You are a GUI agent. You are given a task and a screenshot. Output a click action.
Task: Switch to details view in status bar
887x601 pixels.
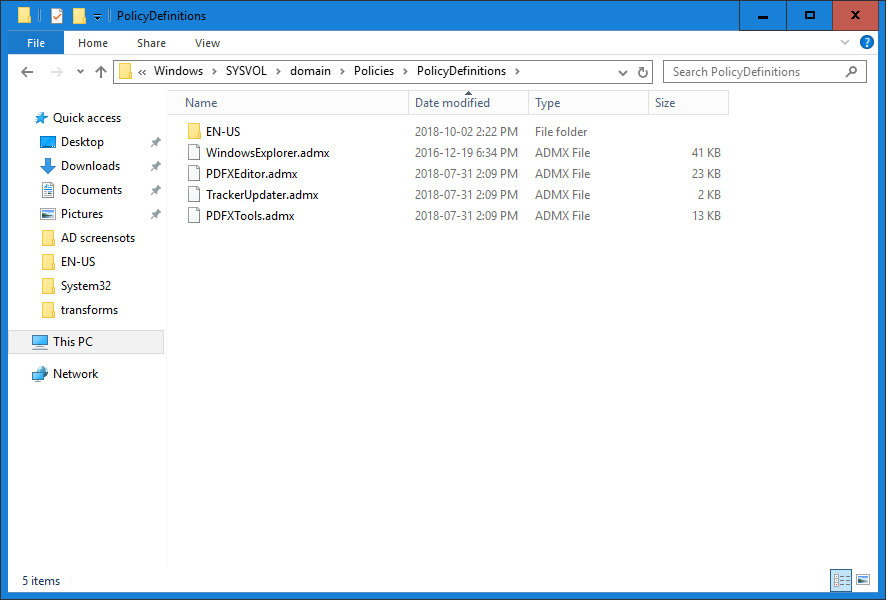(841, 580)
